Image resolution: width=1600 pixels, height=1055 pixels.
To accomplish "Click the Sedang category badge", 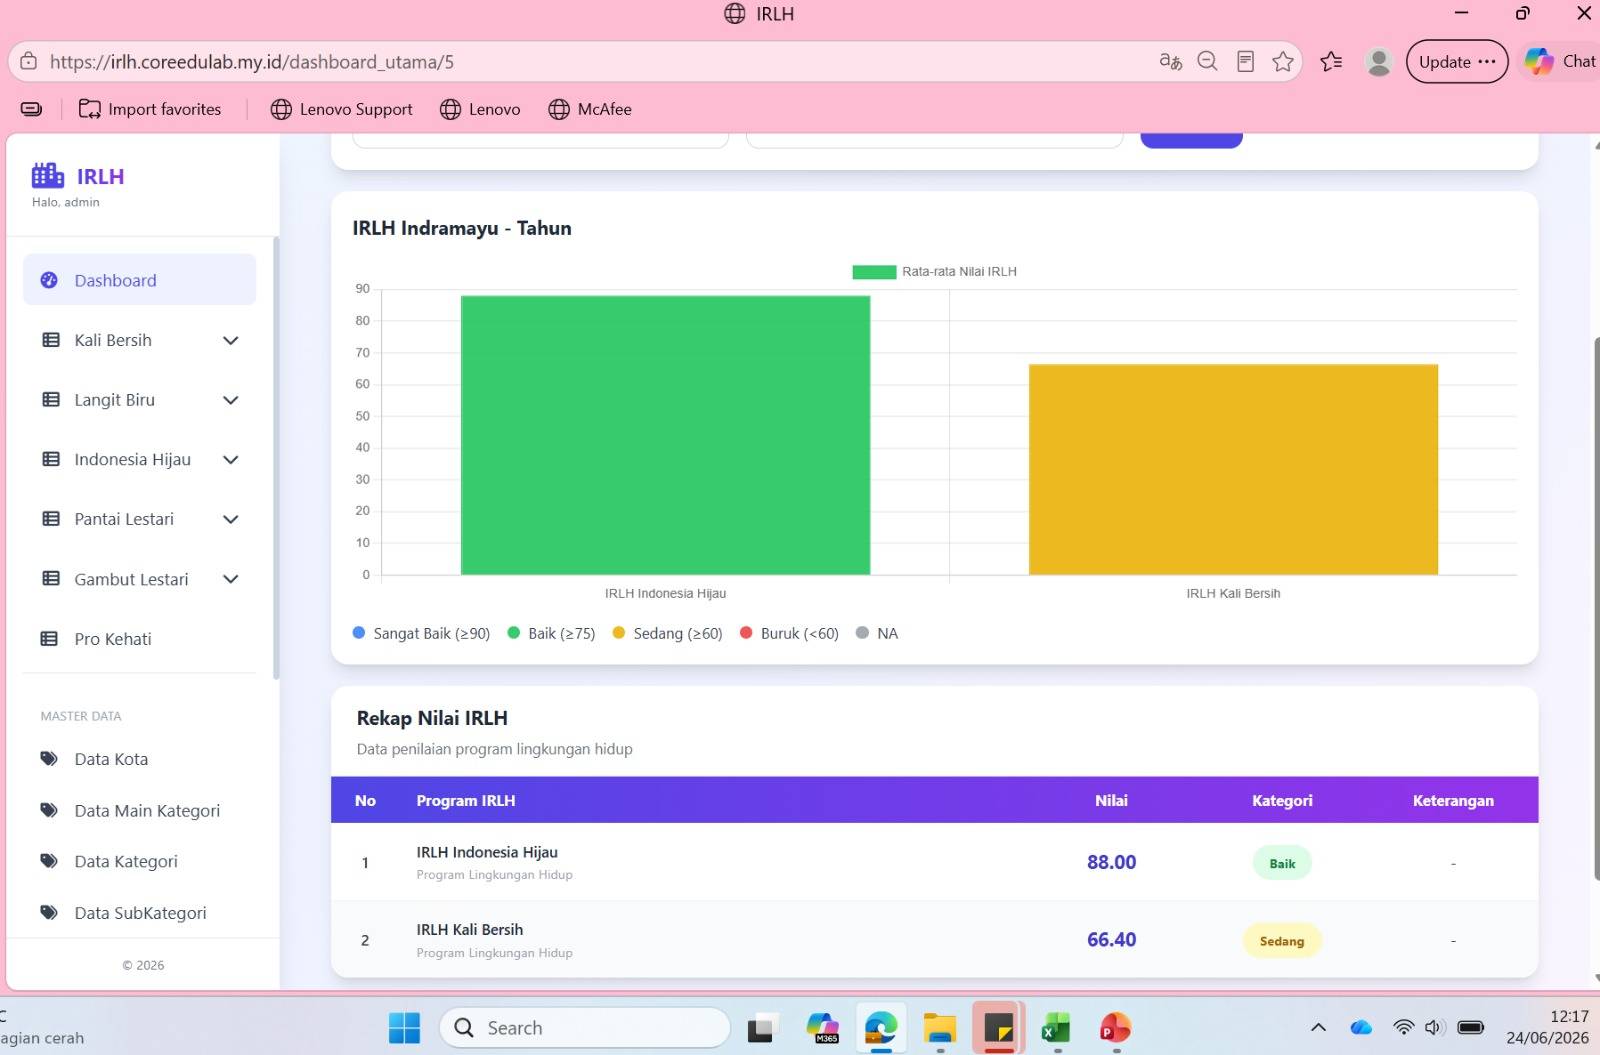I will (x=1282, y=940).
